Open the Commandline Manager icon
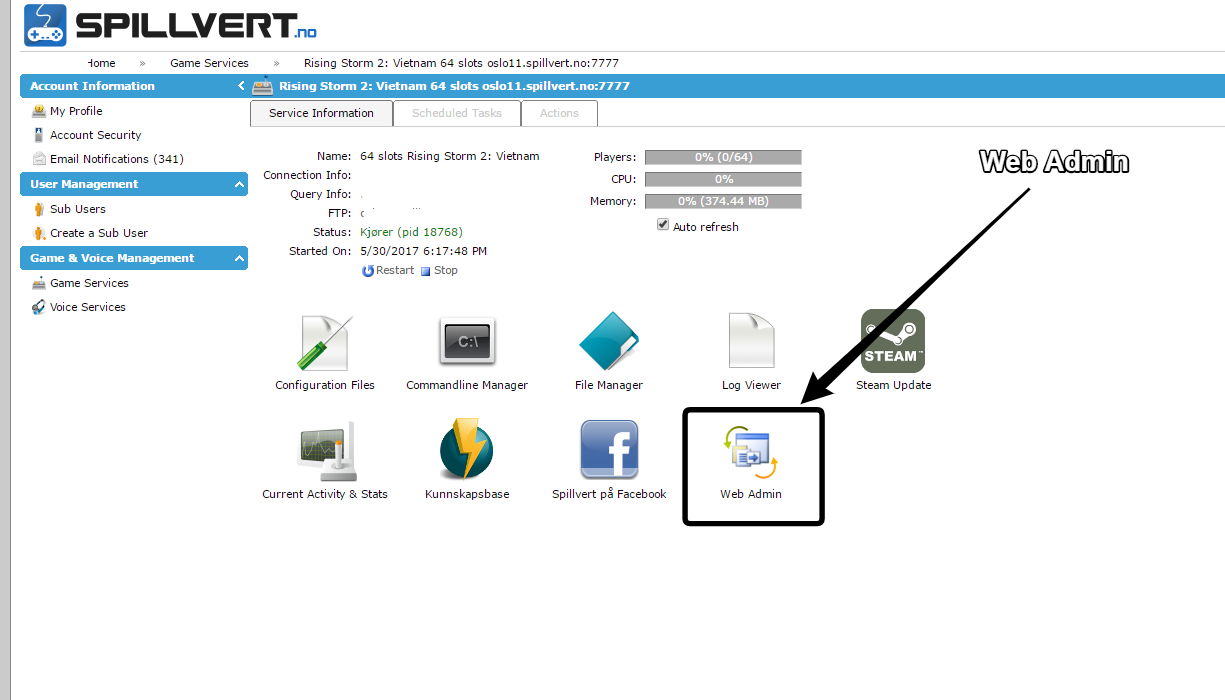This screenshot has height=700, width=1225. pos(467,343)
